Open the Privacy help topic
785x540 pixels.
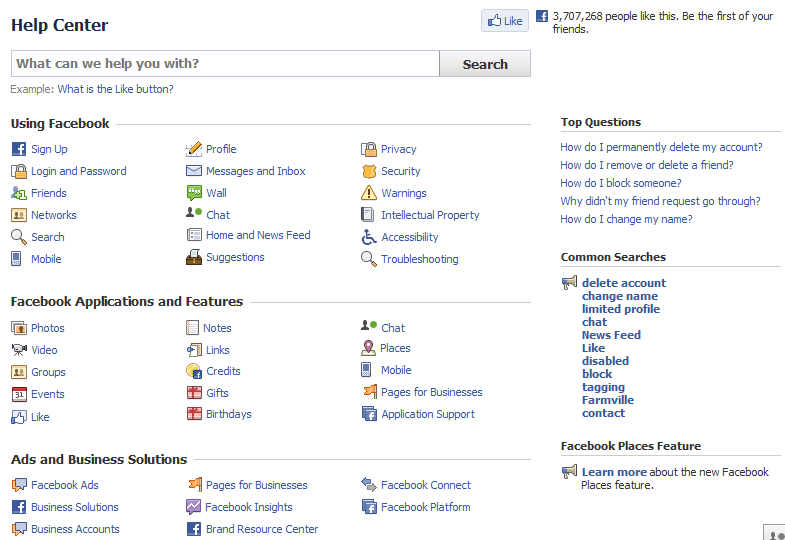398,149
